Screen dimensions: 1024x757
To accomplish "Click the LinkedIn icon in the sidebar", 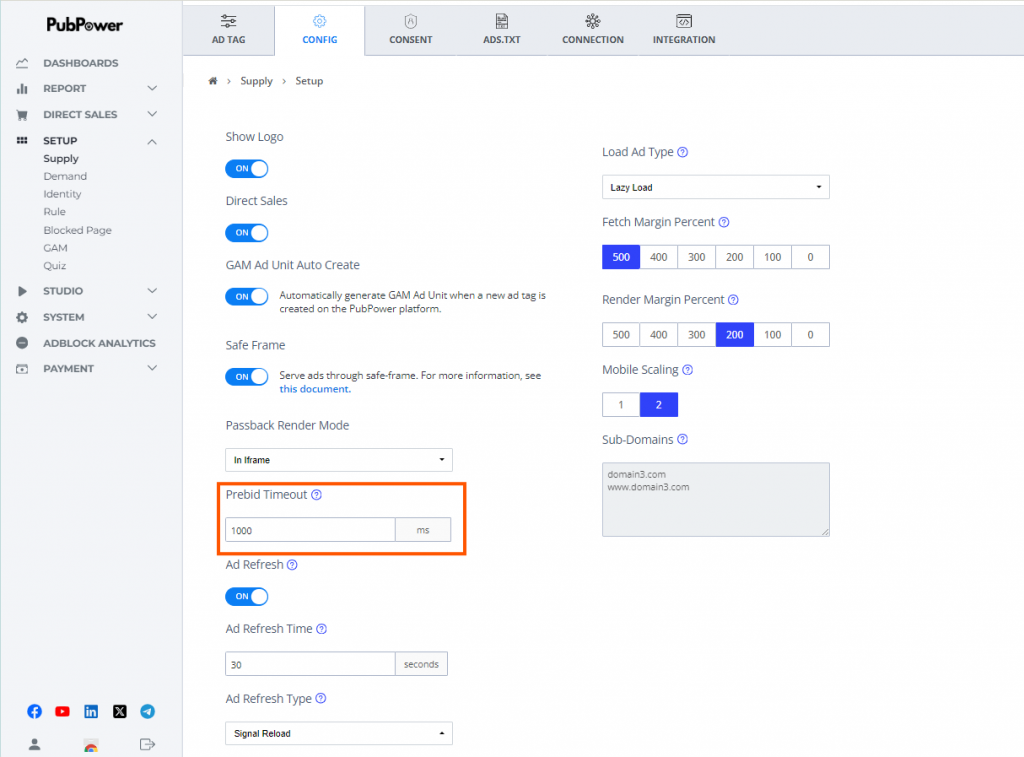I will (x=91, y=712).
